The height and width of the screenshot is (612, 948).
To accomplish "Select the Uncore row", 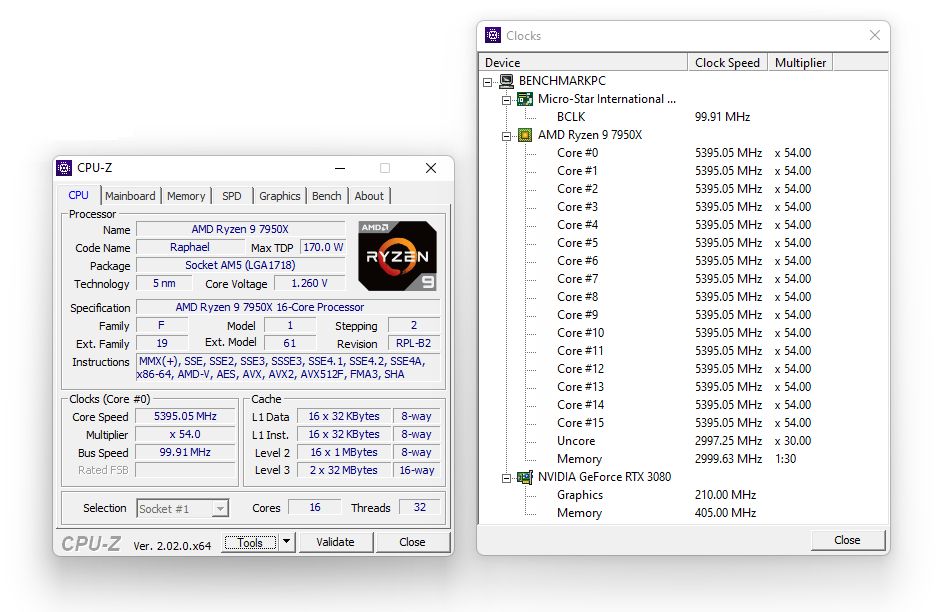I will click(x=683, y=441).
